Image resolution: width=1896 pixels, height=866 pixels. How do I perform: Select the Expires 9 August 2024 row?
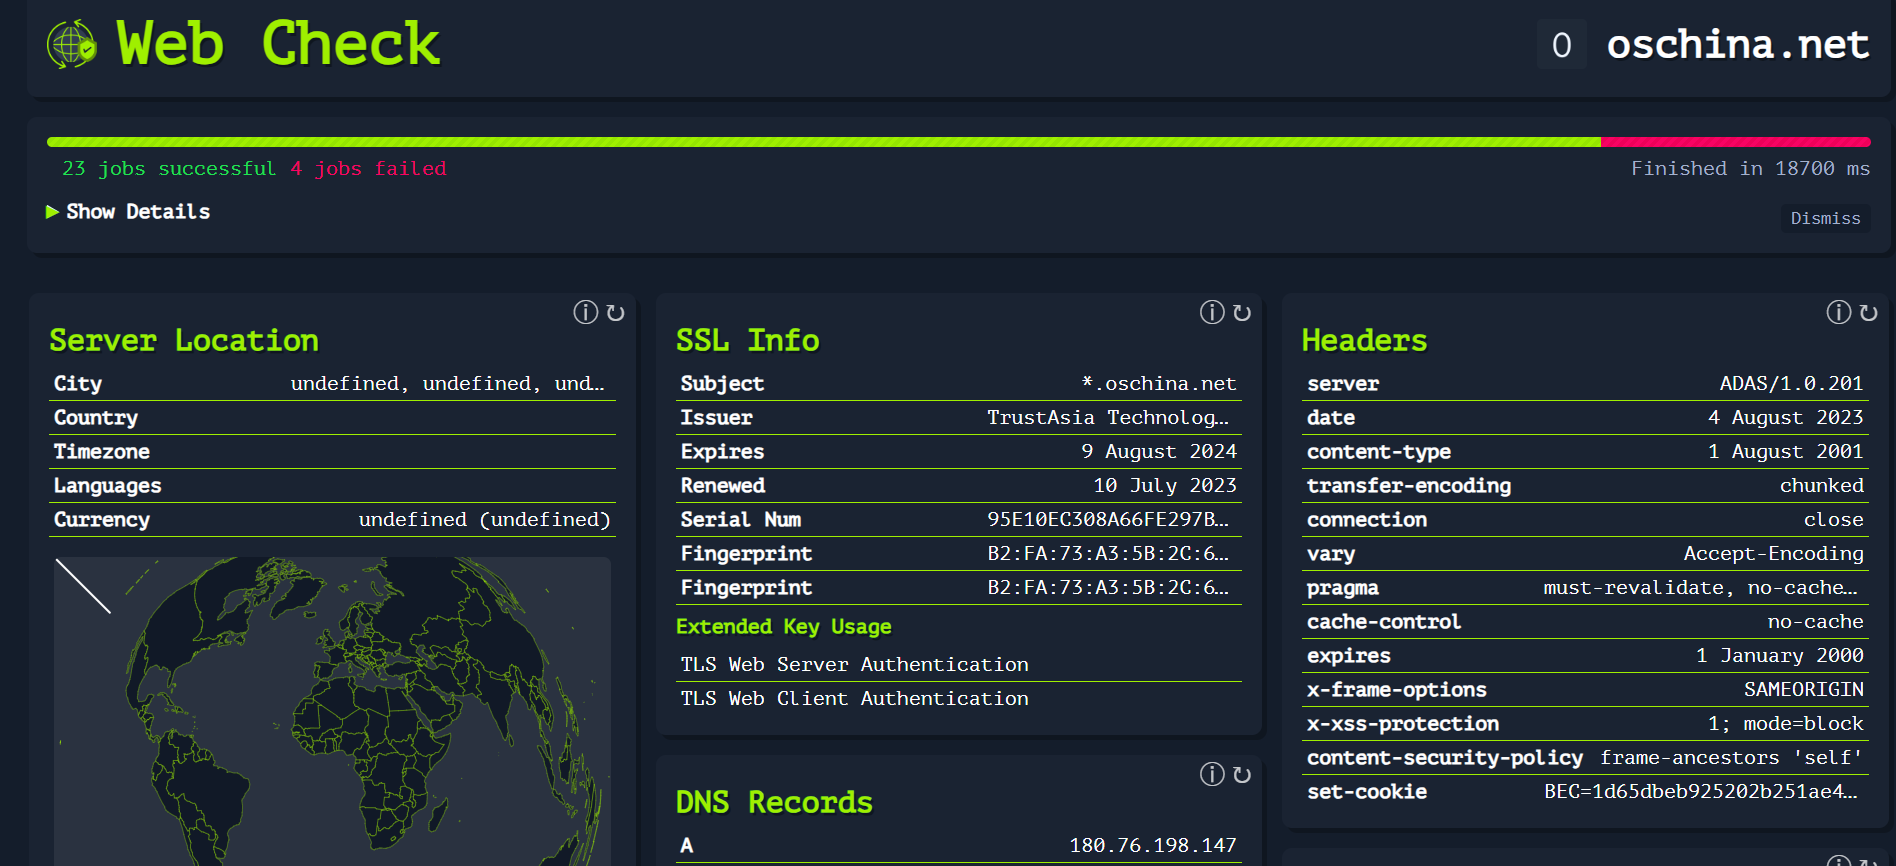pos(958,452)
